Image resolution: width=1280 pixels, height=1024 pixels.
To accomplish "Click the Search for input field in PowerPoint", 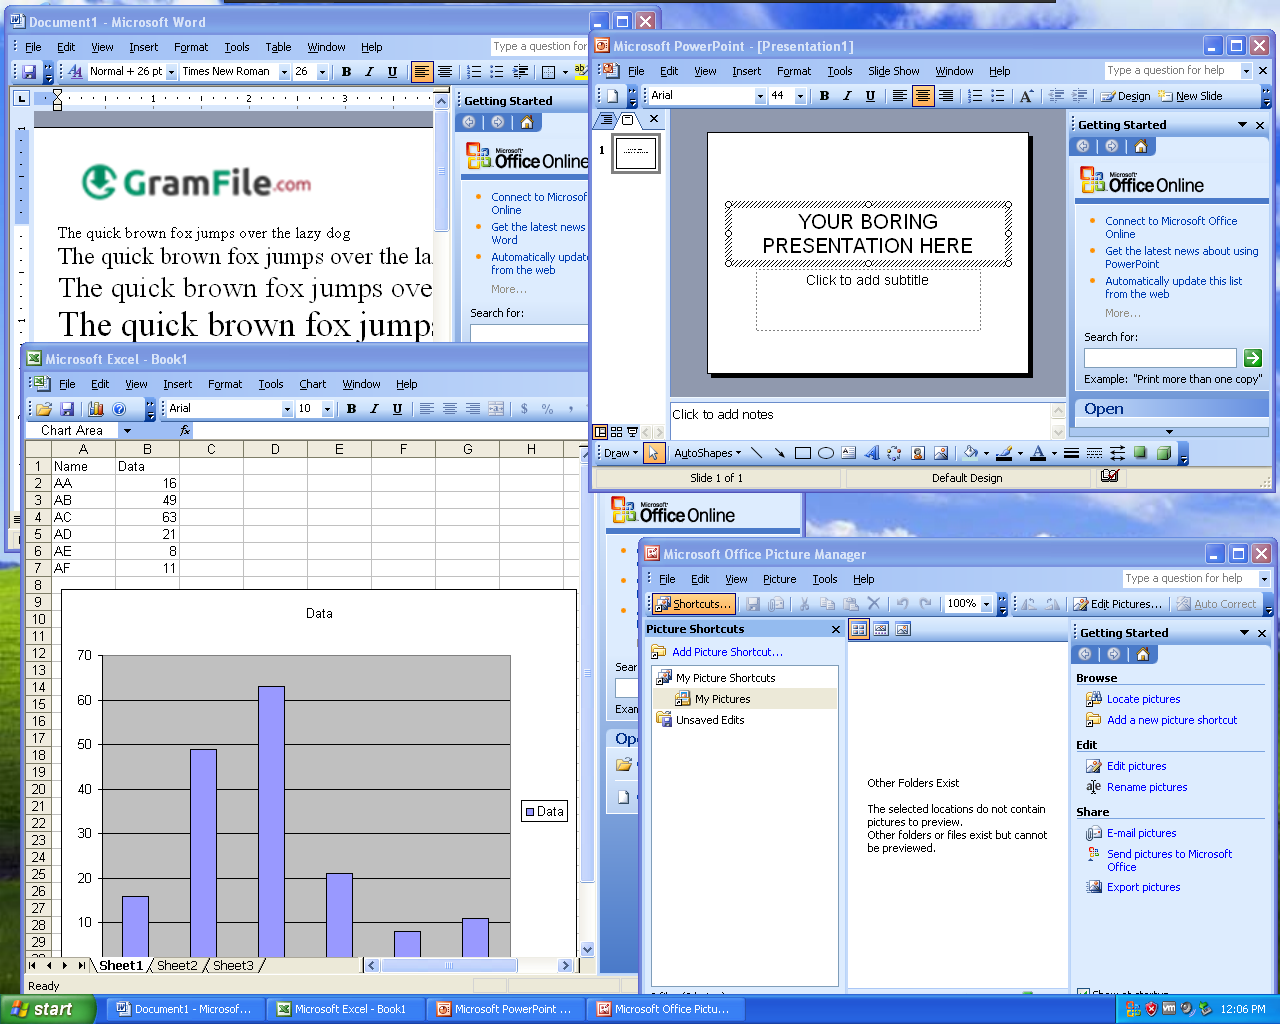I will click(x=1160, y=358).
